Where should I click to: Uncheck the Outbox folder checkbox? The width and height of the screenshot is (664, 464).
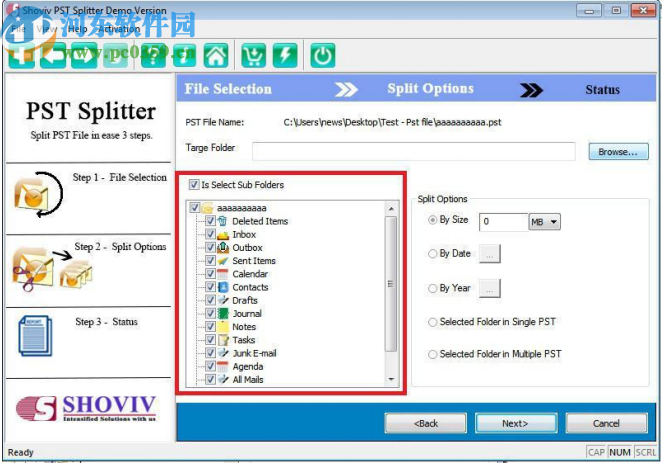tap(210, 247)
